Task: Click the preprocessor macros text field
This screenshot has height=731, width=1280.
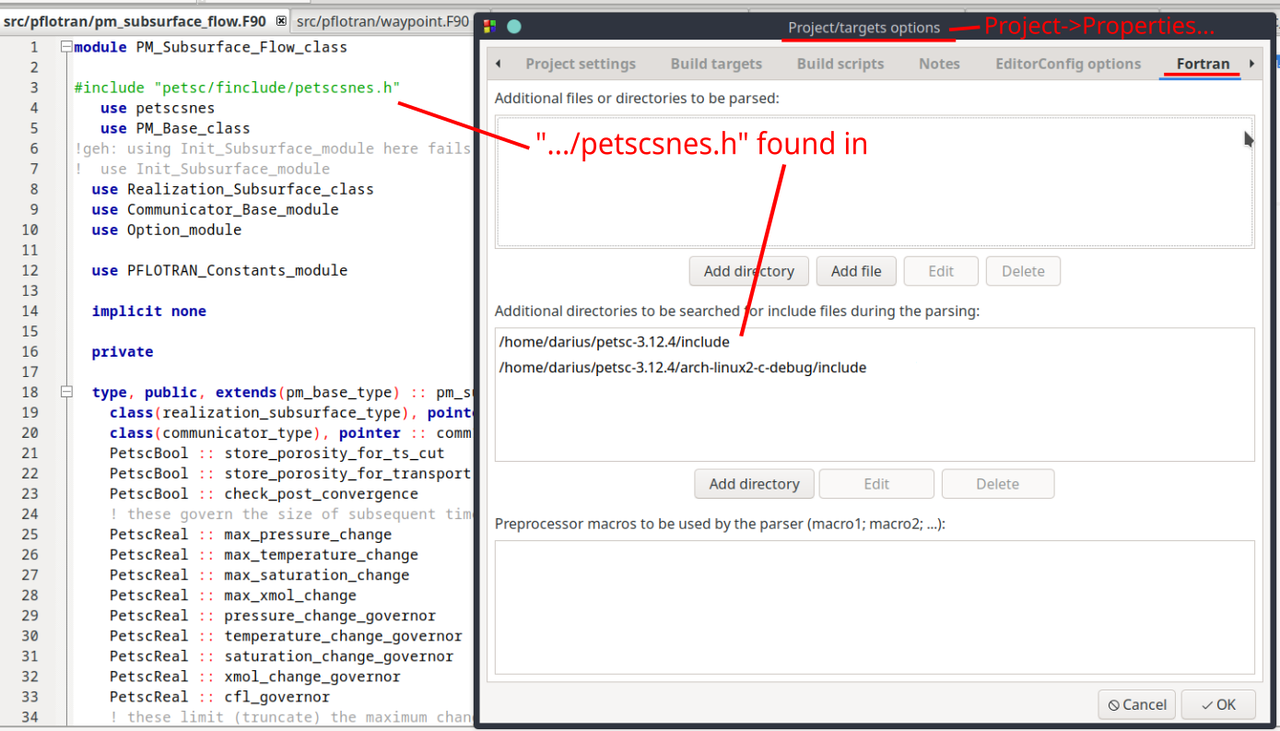Action: point(874,607)
